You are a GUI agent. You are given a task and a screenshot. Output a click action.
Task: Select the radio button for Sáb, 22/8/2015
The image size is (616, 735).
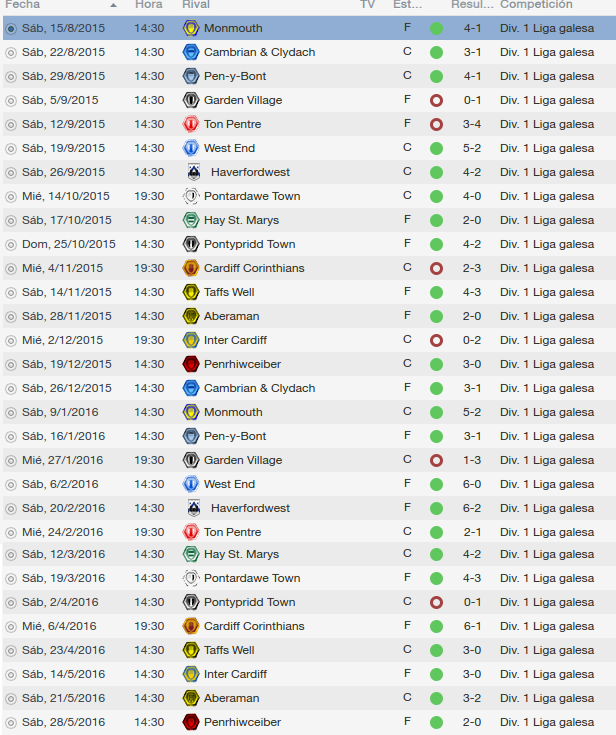point(11,52)
